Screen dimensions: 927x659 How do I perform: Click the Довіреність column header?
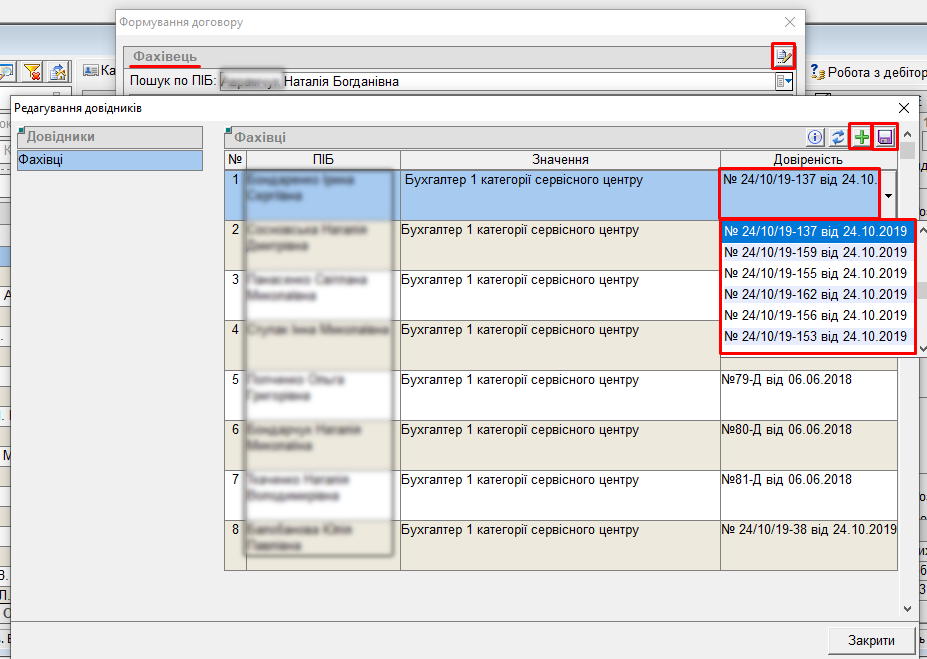tap(808, 160)
